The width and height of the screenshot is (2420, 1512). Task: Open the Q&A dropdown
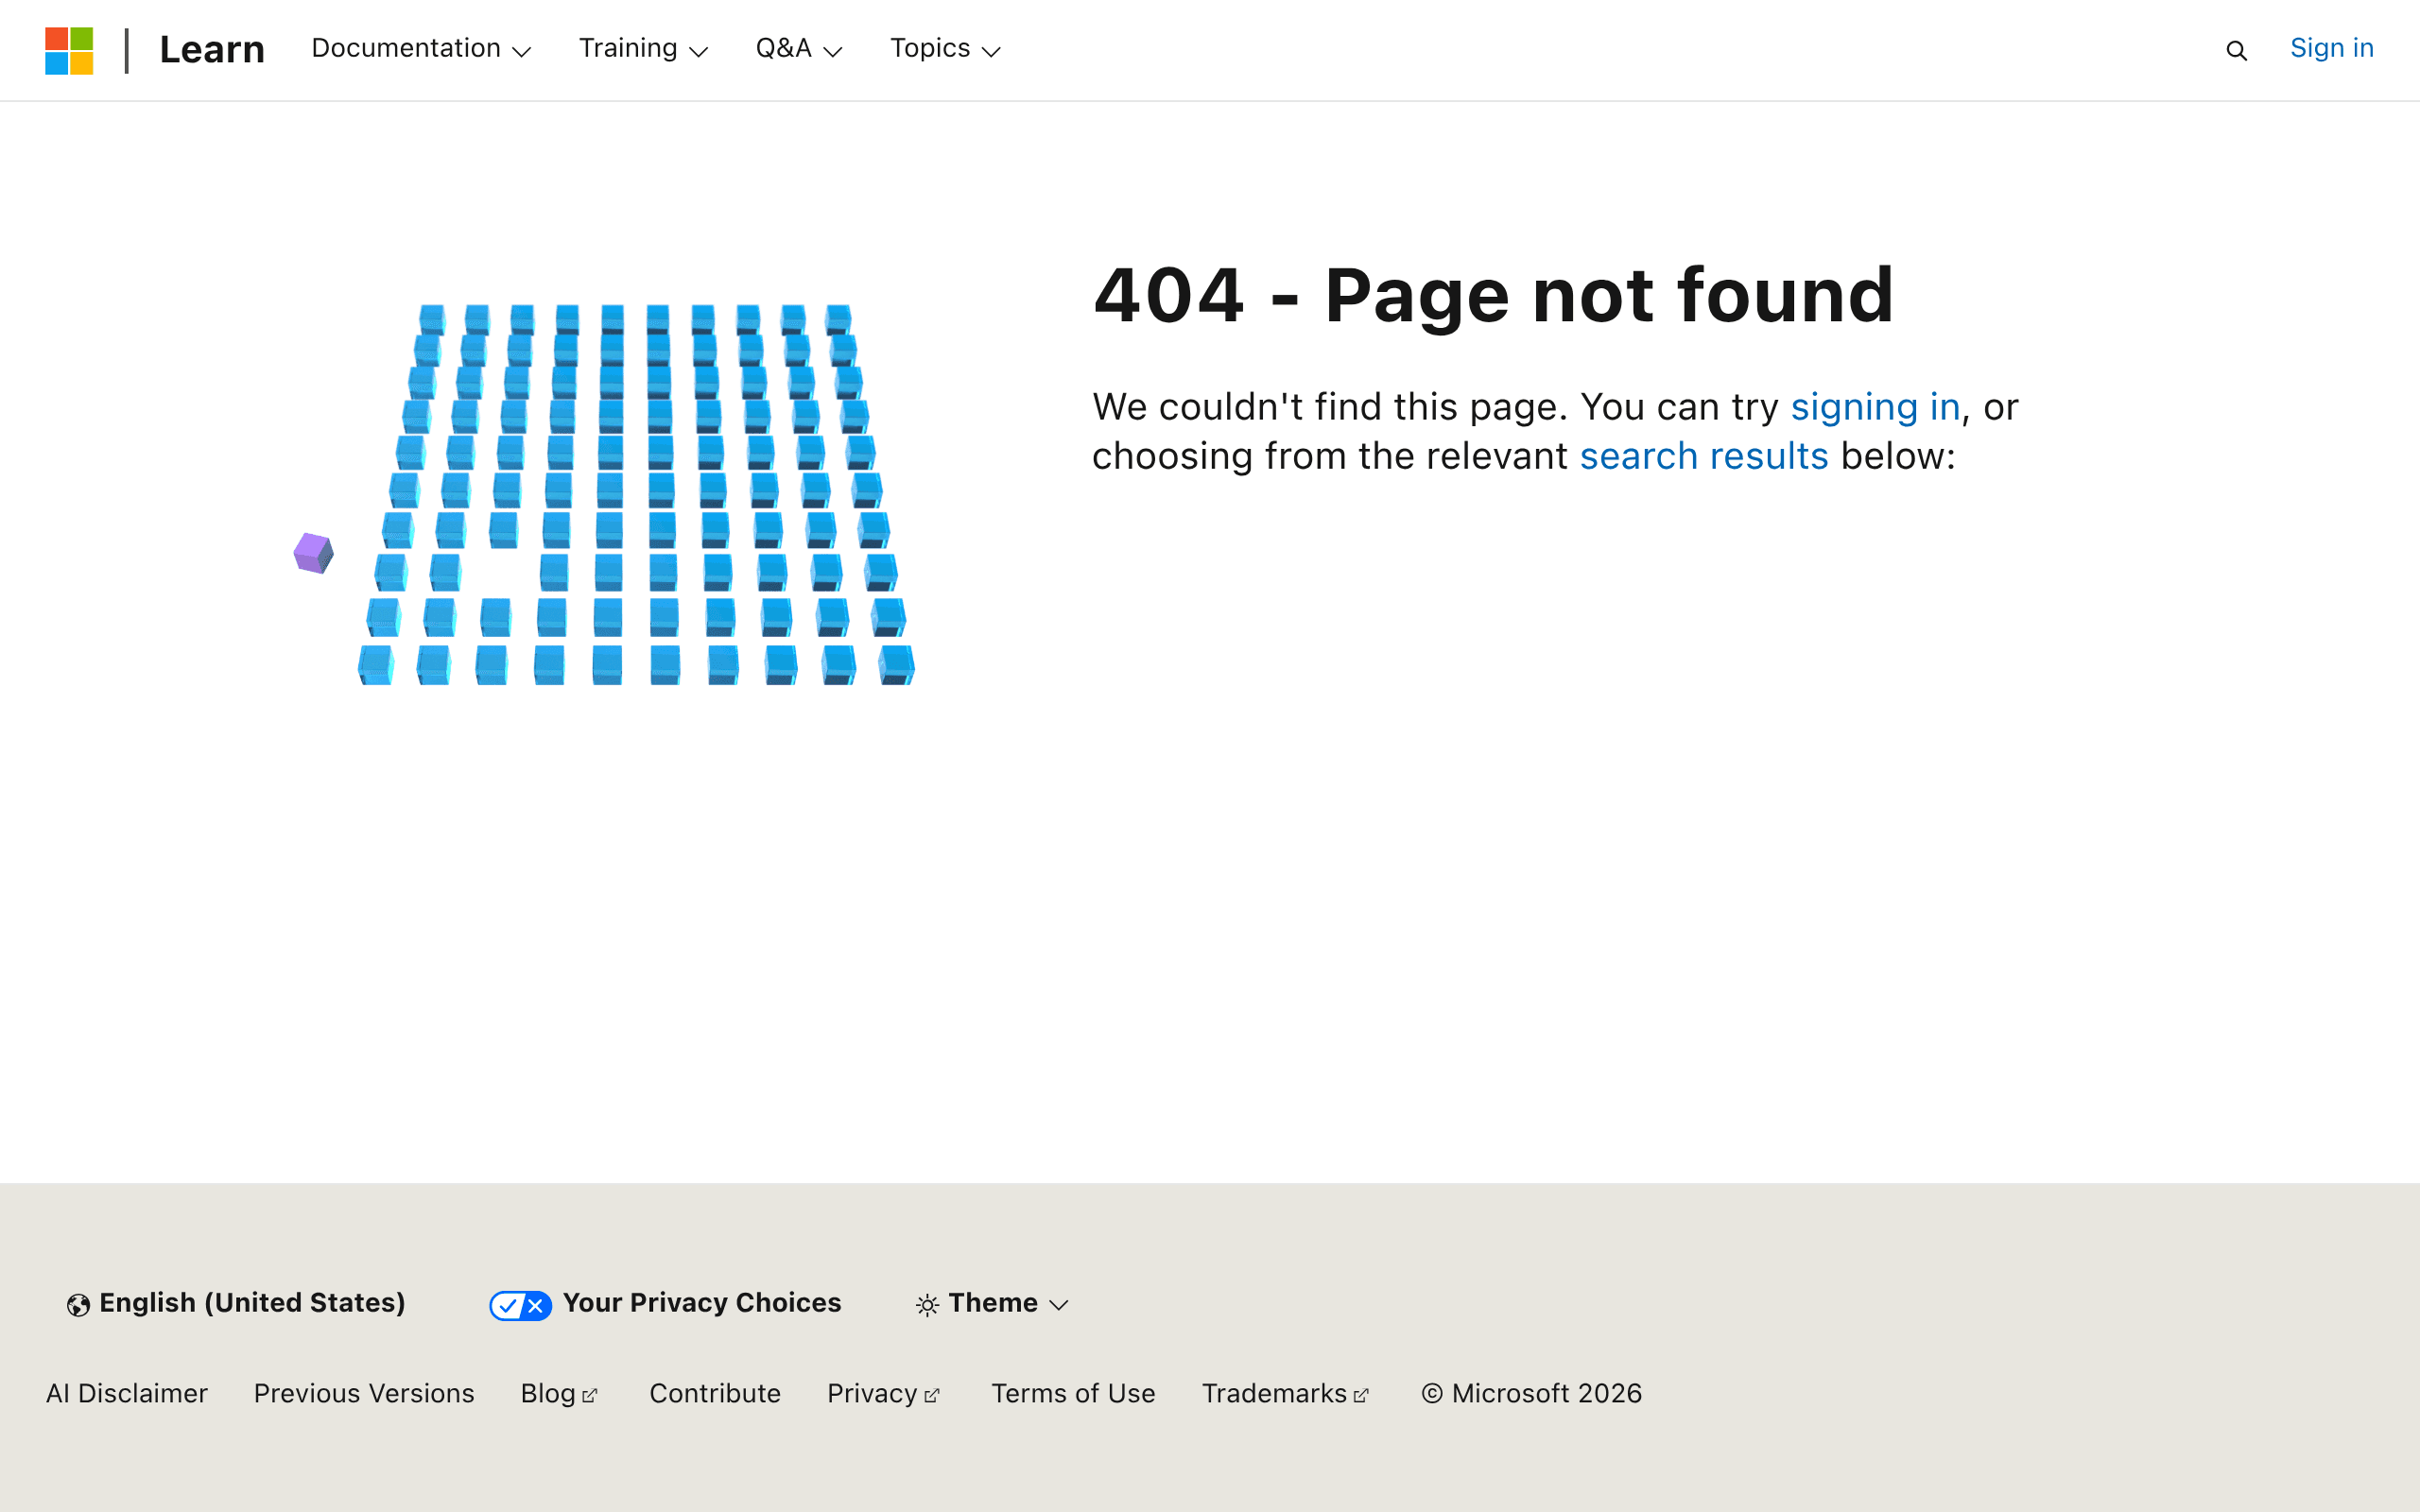pyautogui.click(x=799, y=48)
